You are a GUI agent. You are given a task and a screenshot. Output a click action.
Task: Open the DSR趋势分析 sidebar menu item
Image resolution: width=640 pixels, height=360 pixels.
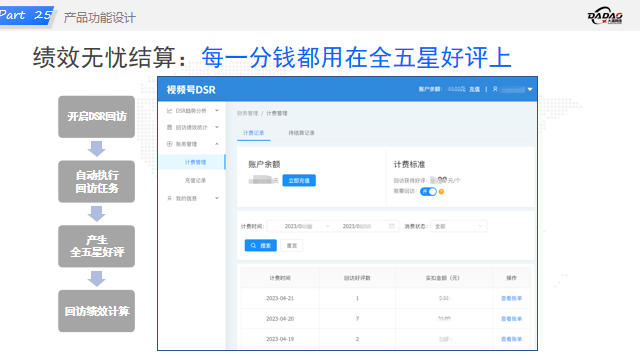pyautogui.click(x=192, y=111)
